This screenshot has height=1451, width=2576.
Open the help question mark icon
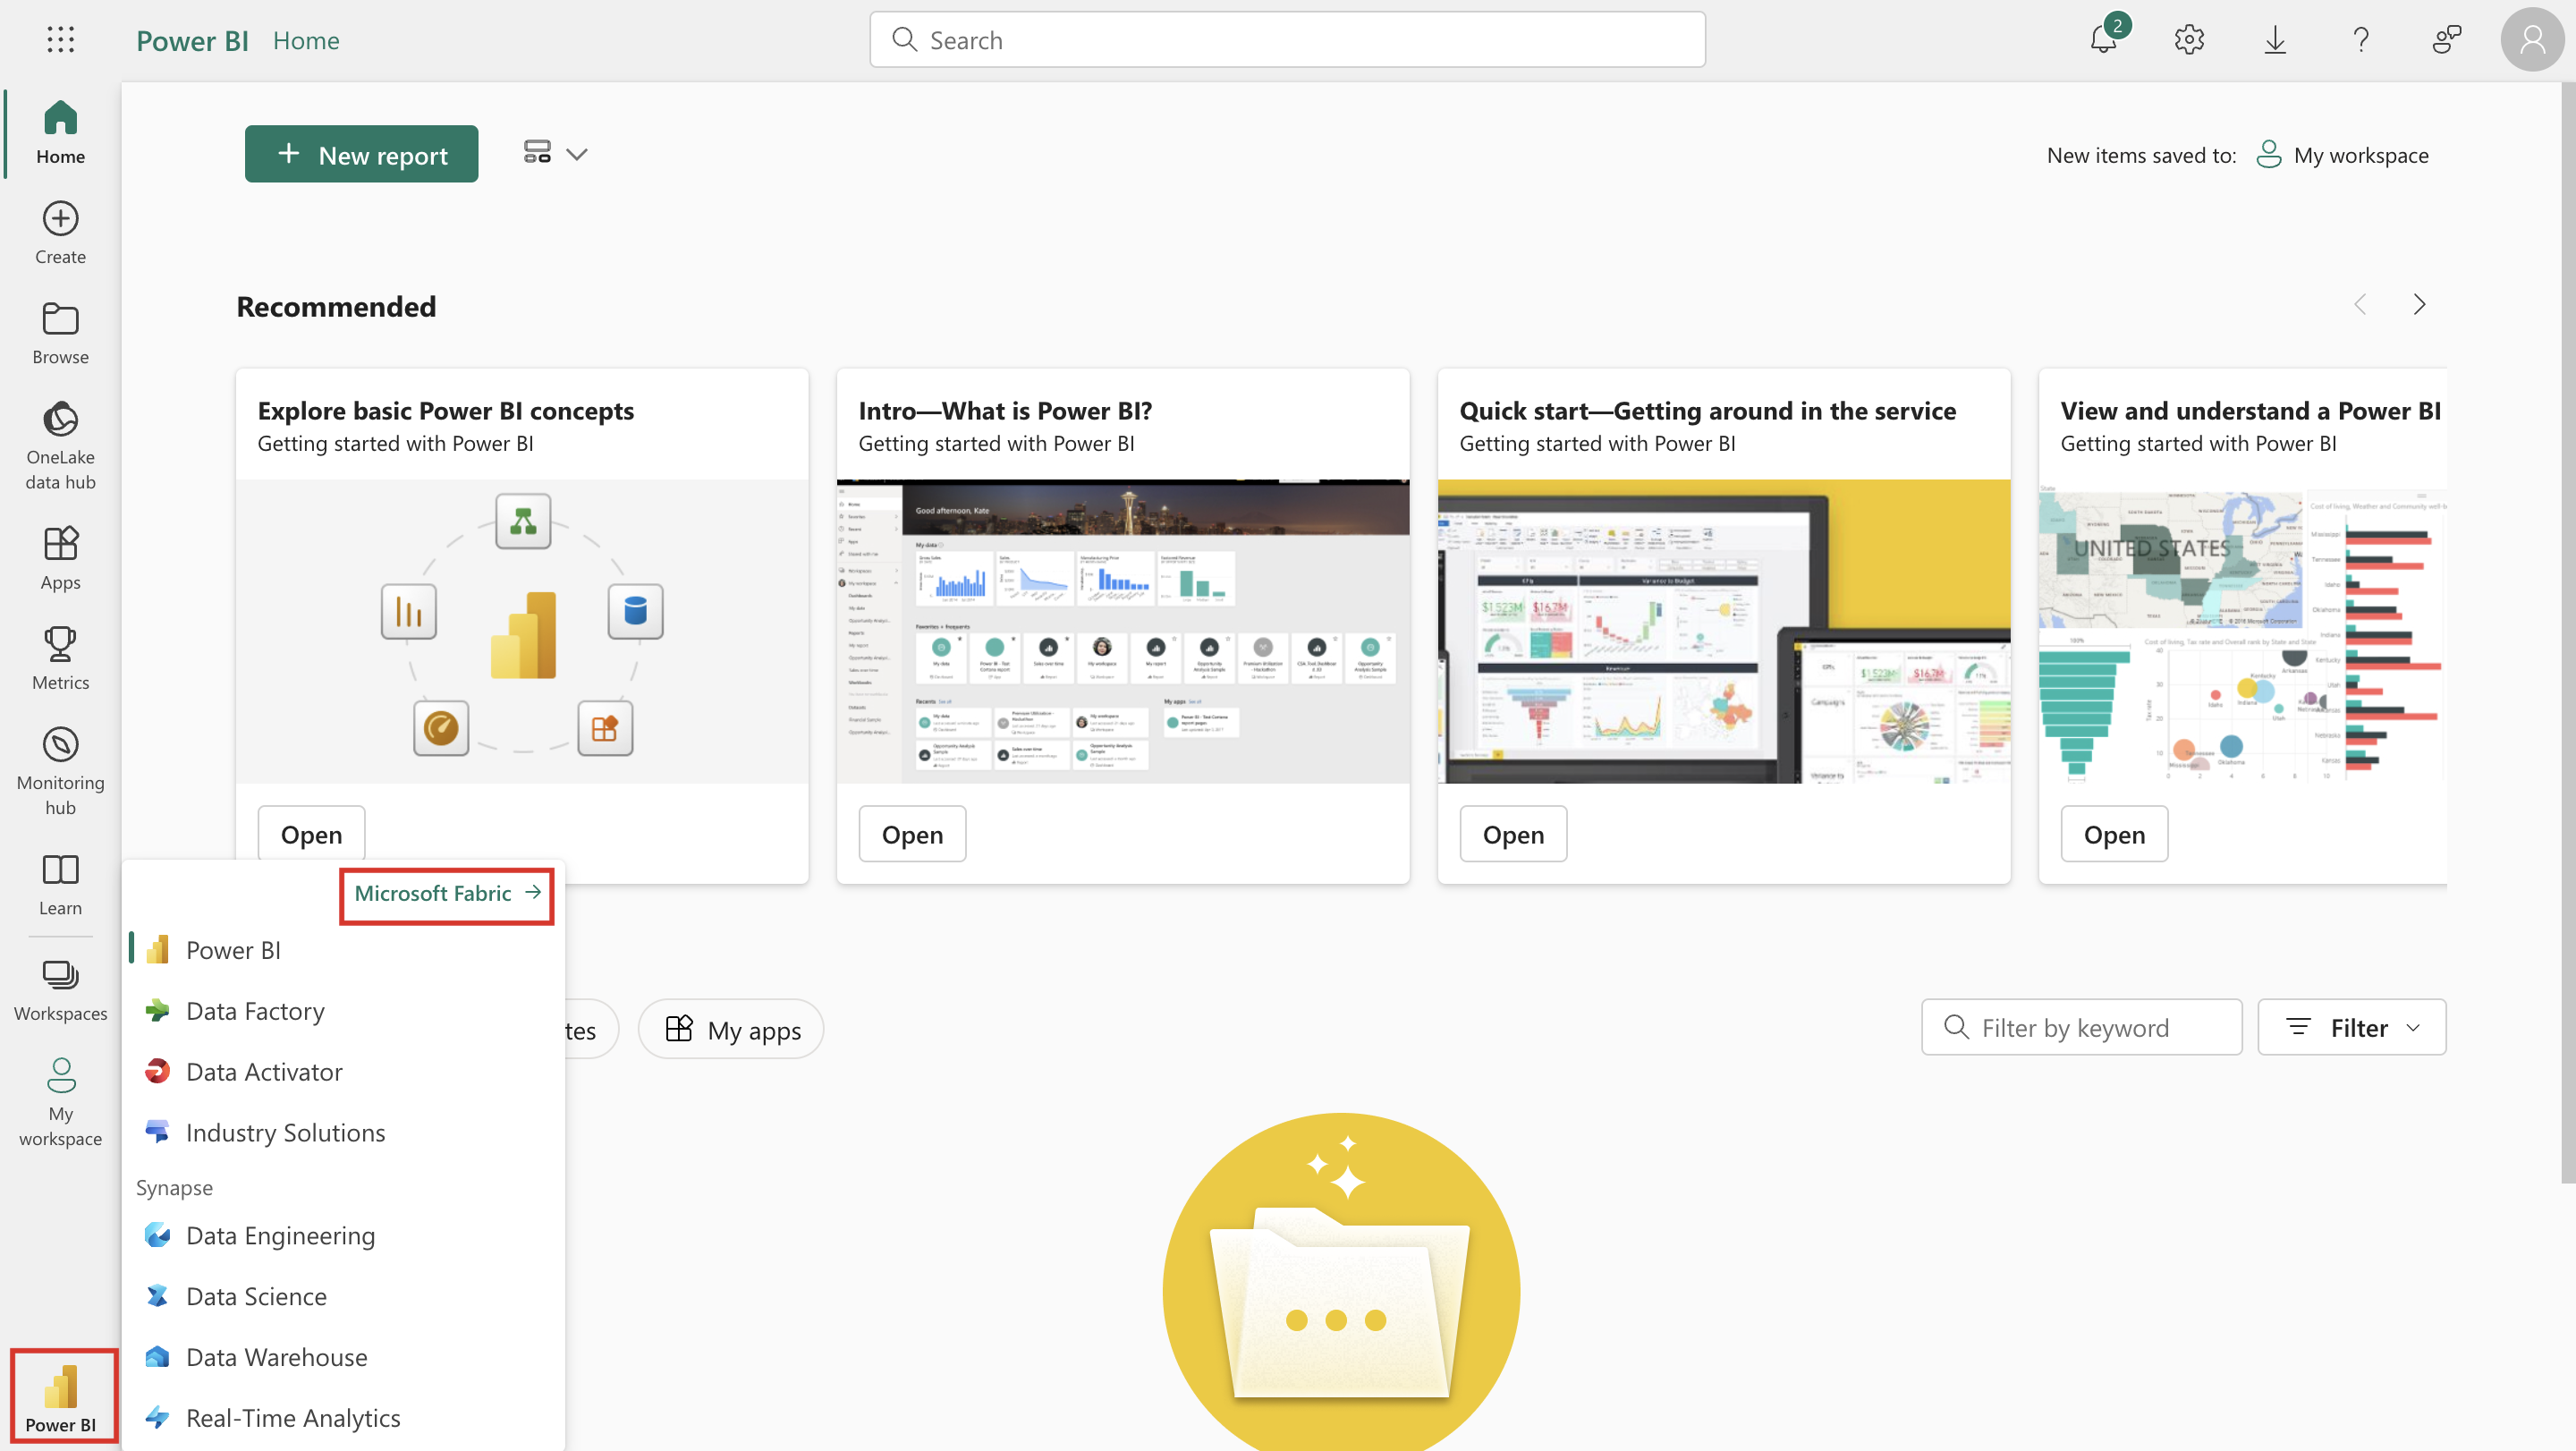click(x=2361, y=40)
